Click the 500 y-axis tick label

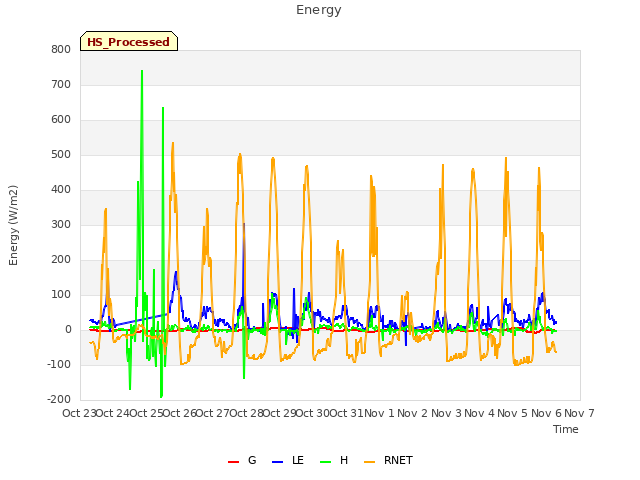[x=61, y=155]
